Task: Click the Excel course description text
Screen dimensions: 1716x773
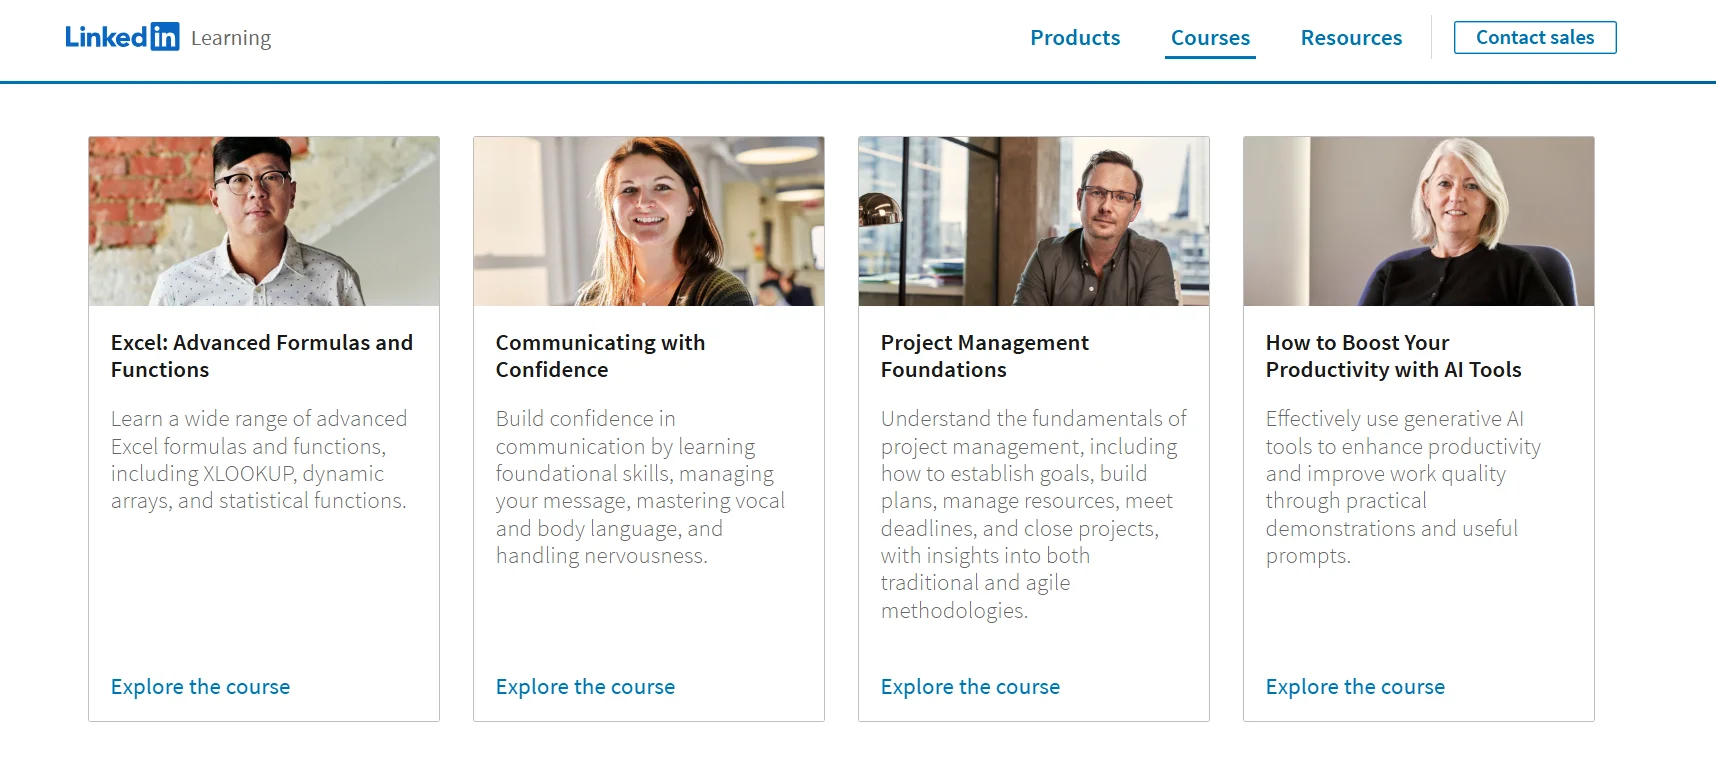Action: tap(259, 460)
